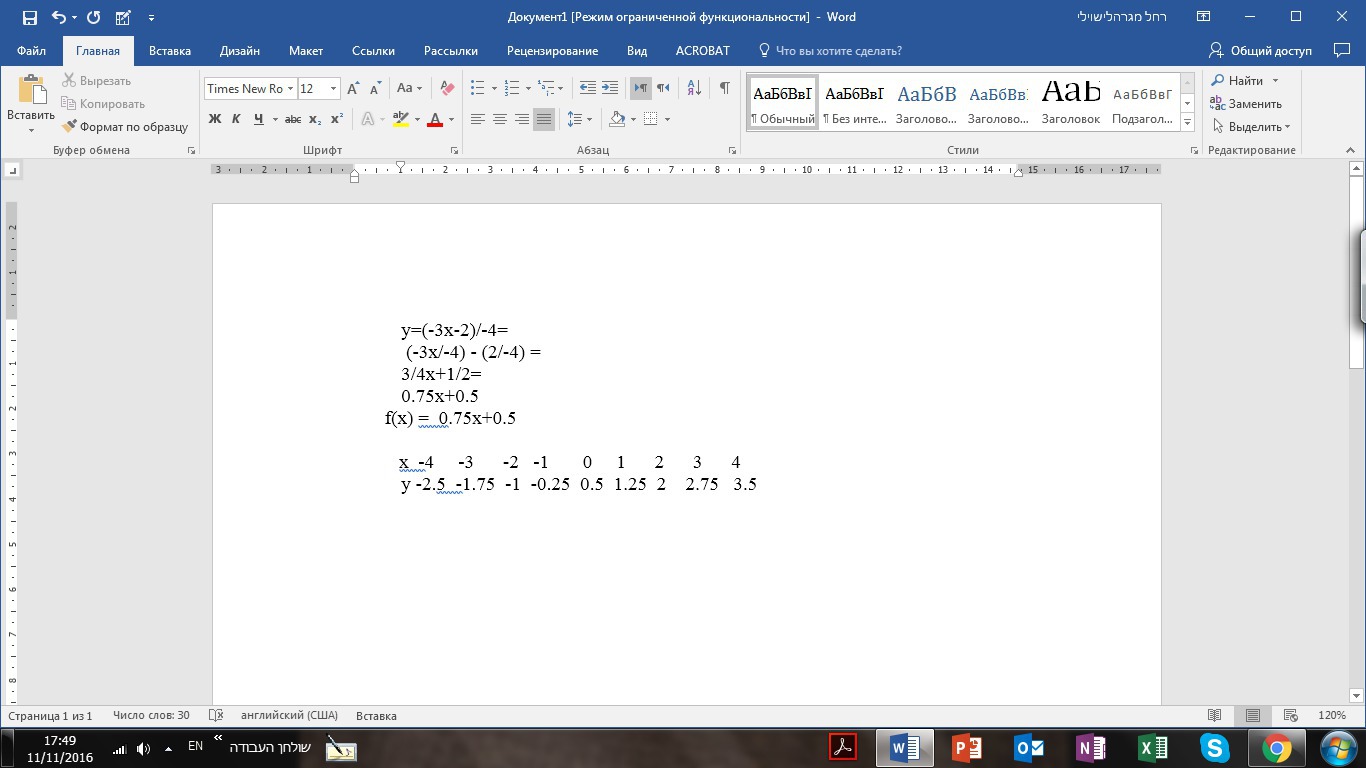Switch to the Вставка ribbon tab

pyautogui.click(x=170, y=51)
